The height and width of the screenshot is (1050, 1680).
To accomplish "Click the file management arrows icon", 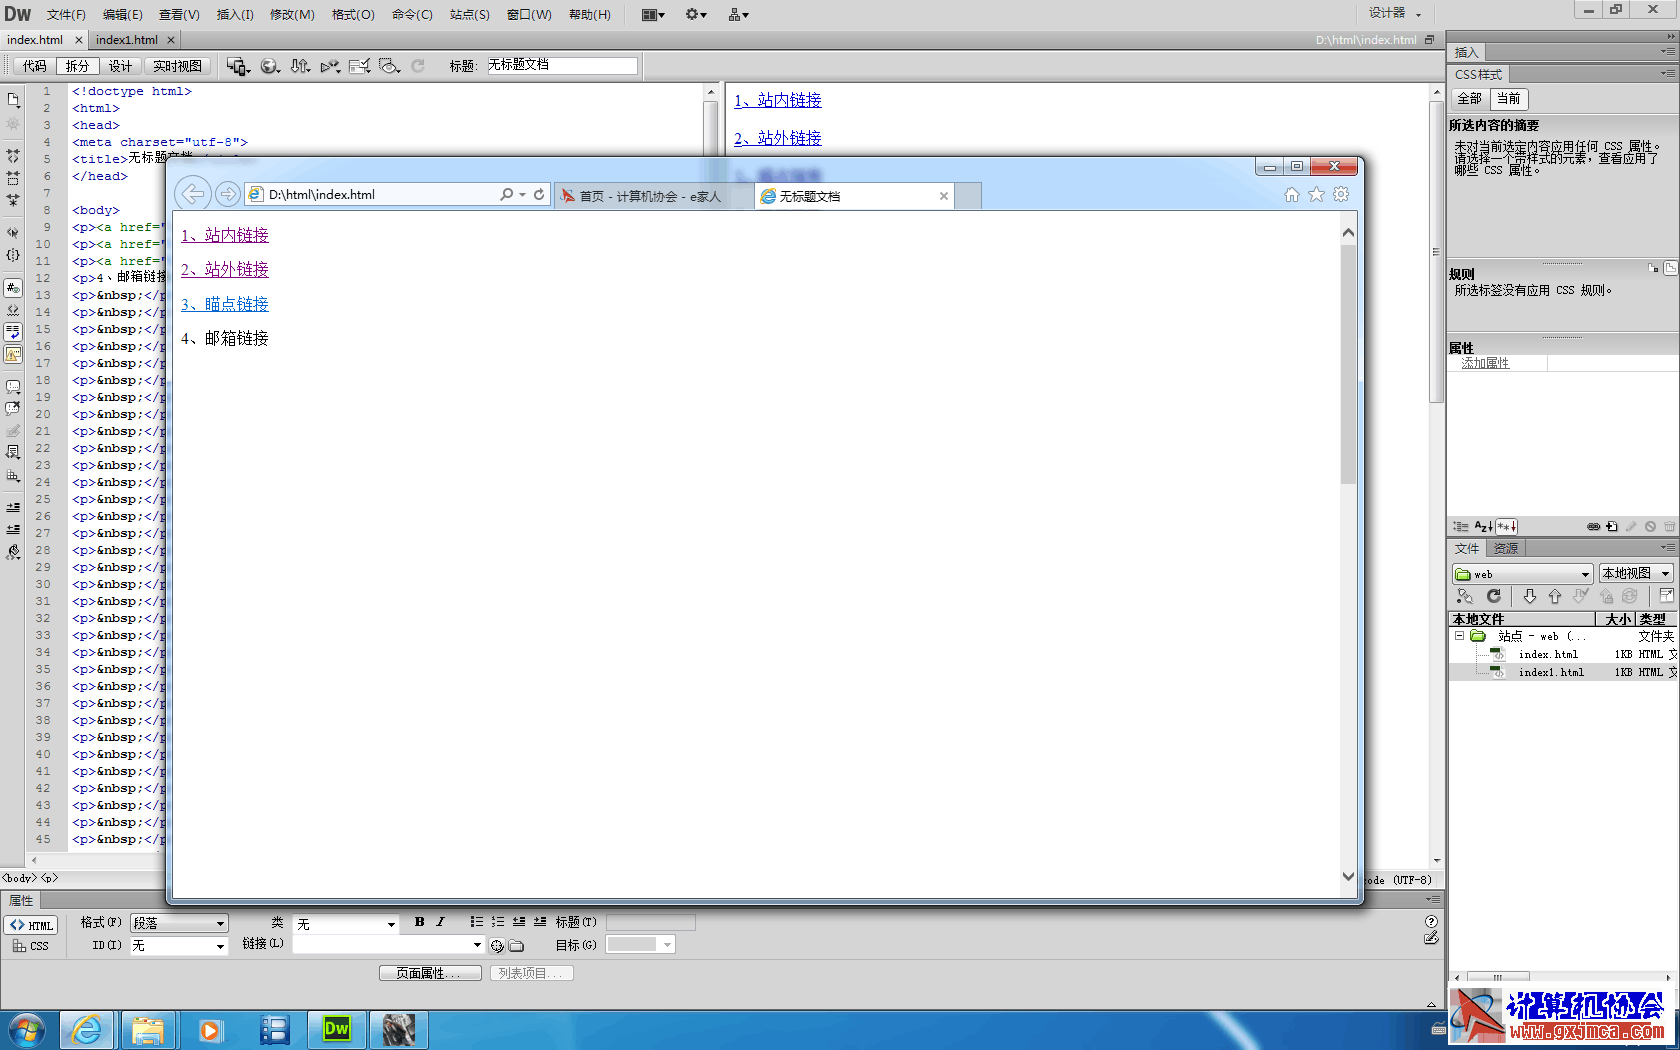I will [300, 66].
